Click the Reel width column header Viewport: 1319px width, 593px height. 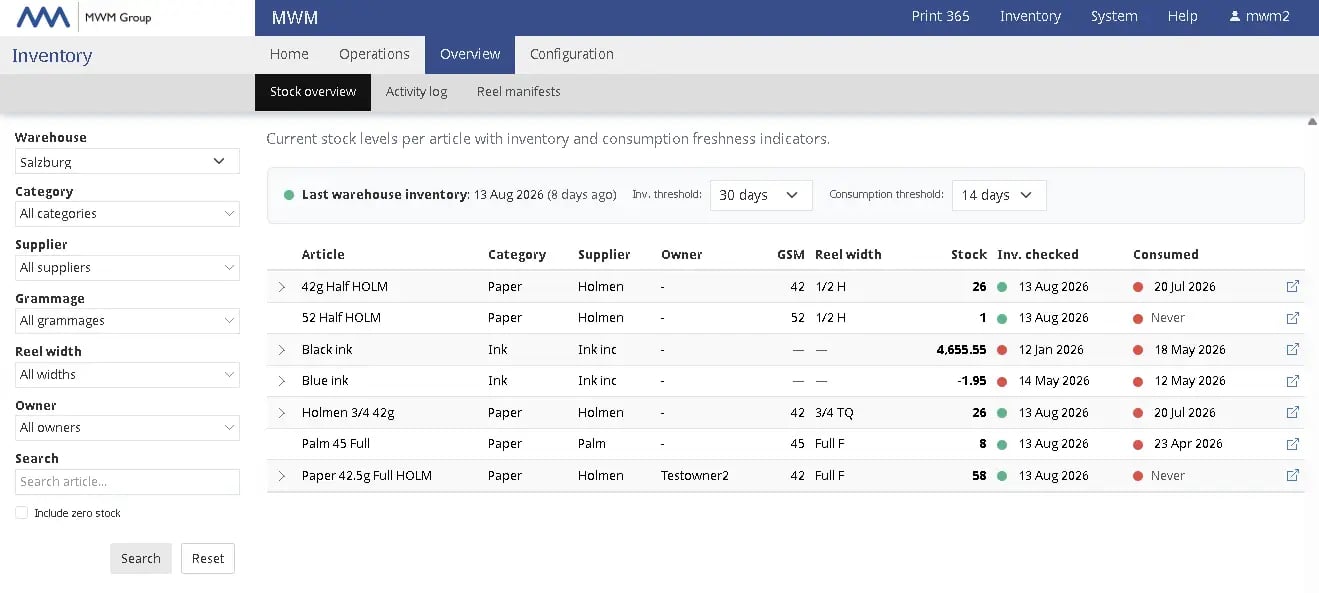pos(848,254)
